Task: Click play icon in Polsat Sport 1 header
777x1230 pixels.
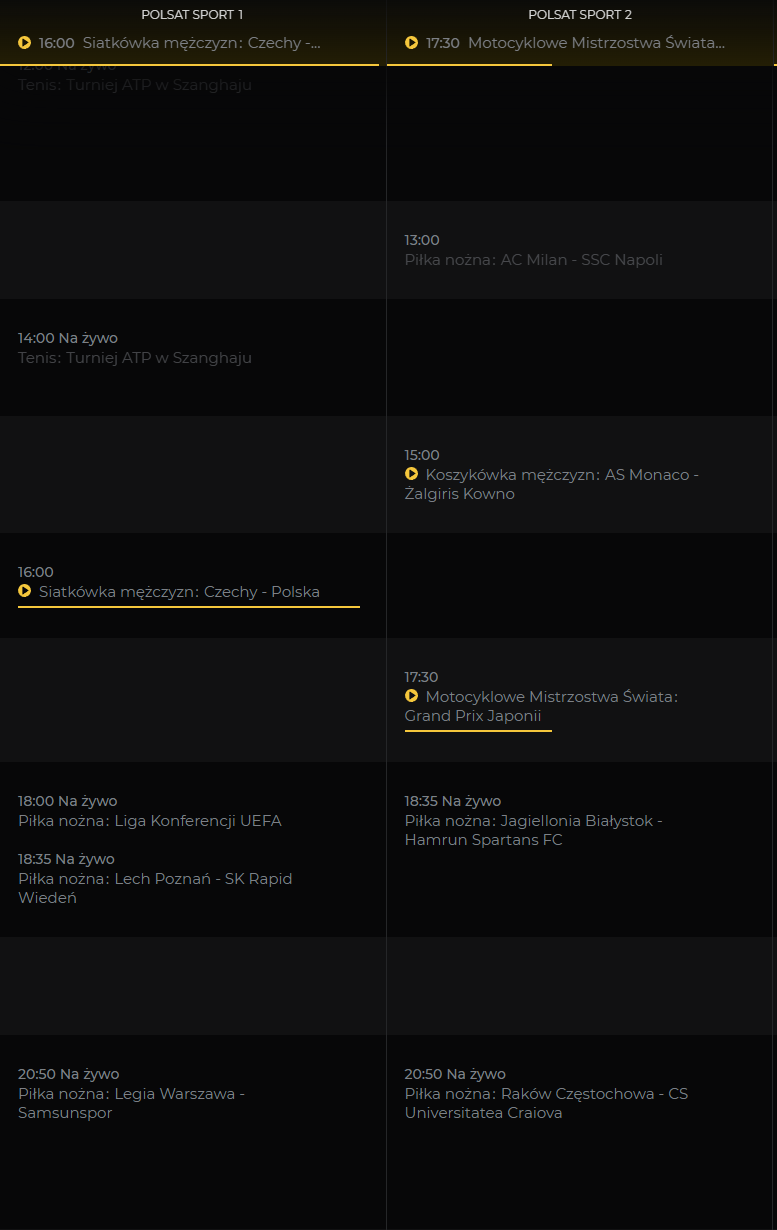Action: (x=25, y=43)
